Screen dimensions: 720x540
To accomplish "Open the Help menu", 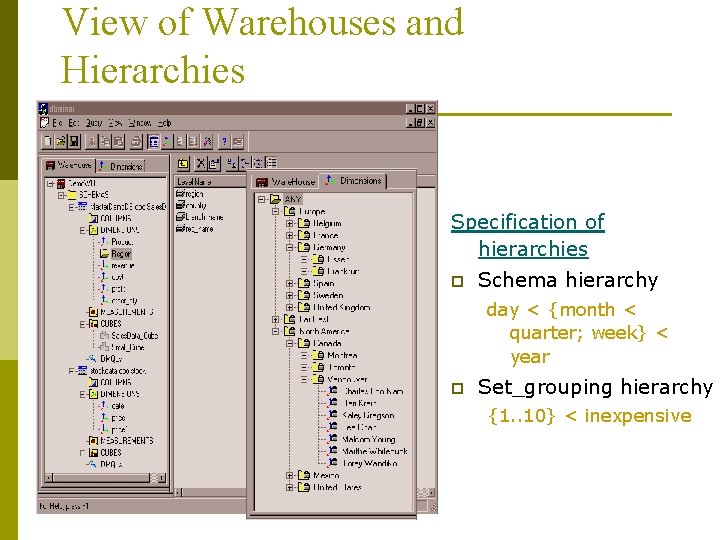I will [164, 123].
